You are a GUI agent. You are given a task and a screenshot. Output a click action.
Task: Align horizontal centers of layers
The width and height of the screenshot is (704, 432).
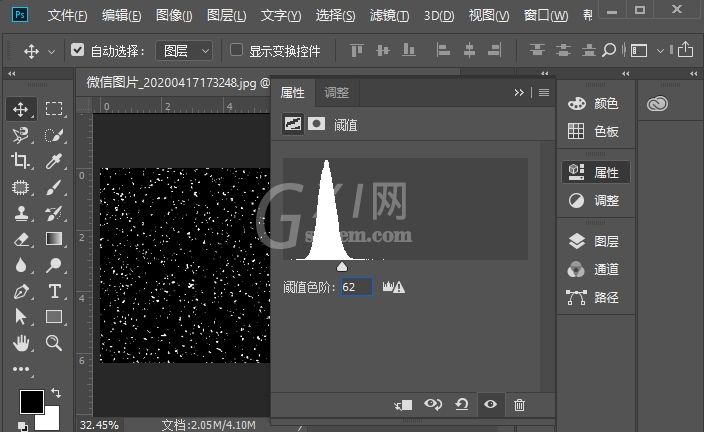[469, 50]
